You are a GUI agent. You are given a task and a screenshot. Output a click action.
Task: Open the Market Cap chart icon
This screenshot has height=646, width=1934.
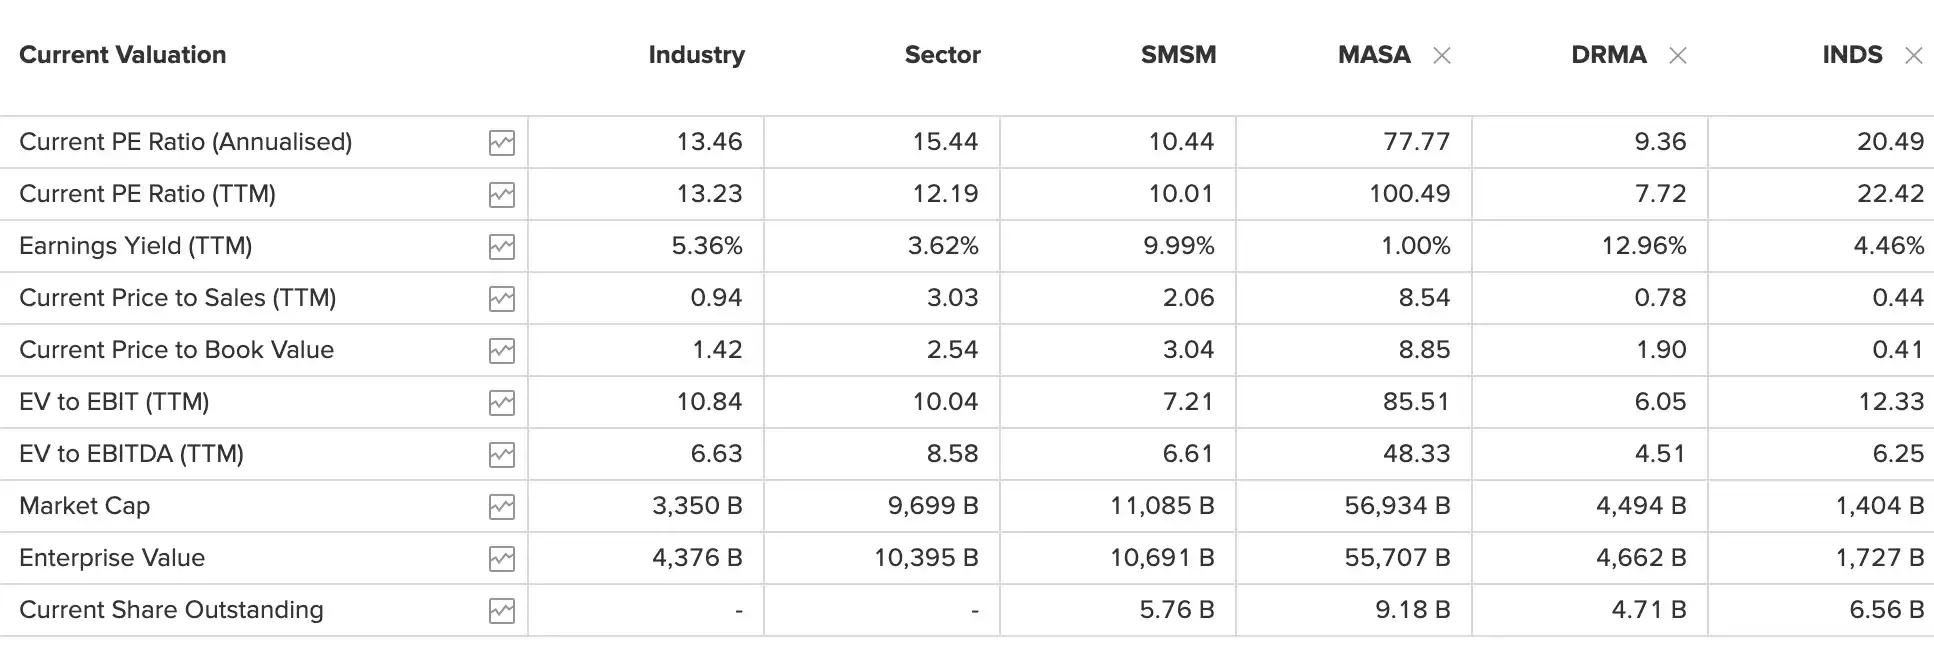[502, 507]
